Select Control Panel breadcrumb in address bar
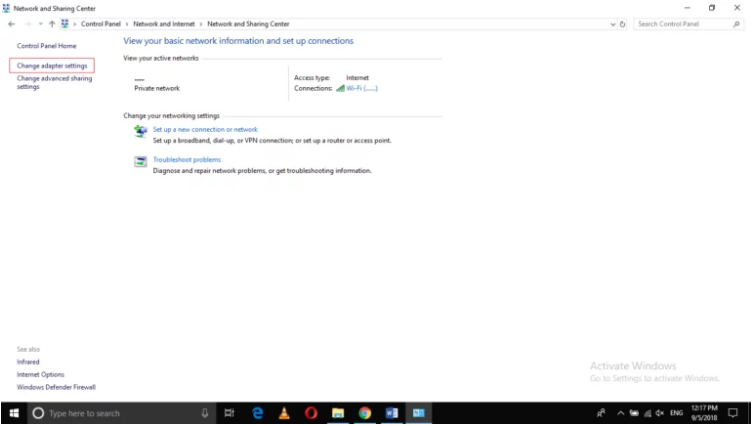This screenshot has height=426, width=754. pyautogui.click(x=100, y=24)
